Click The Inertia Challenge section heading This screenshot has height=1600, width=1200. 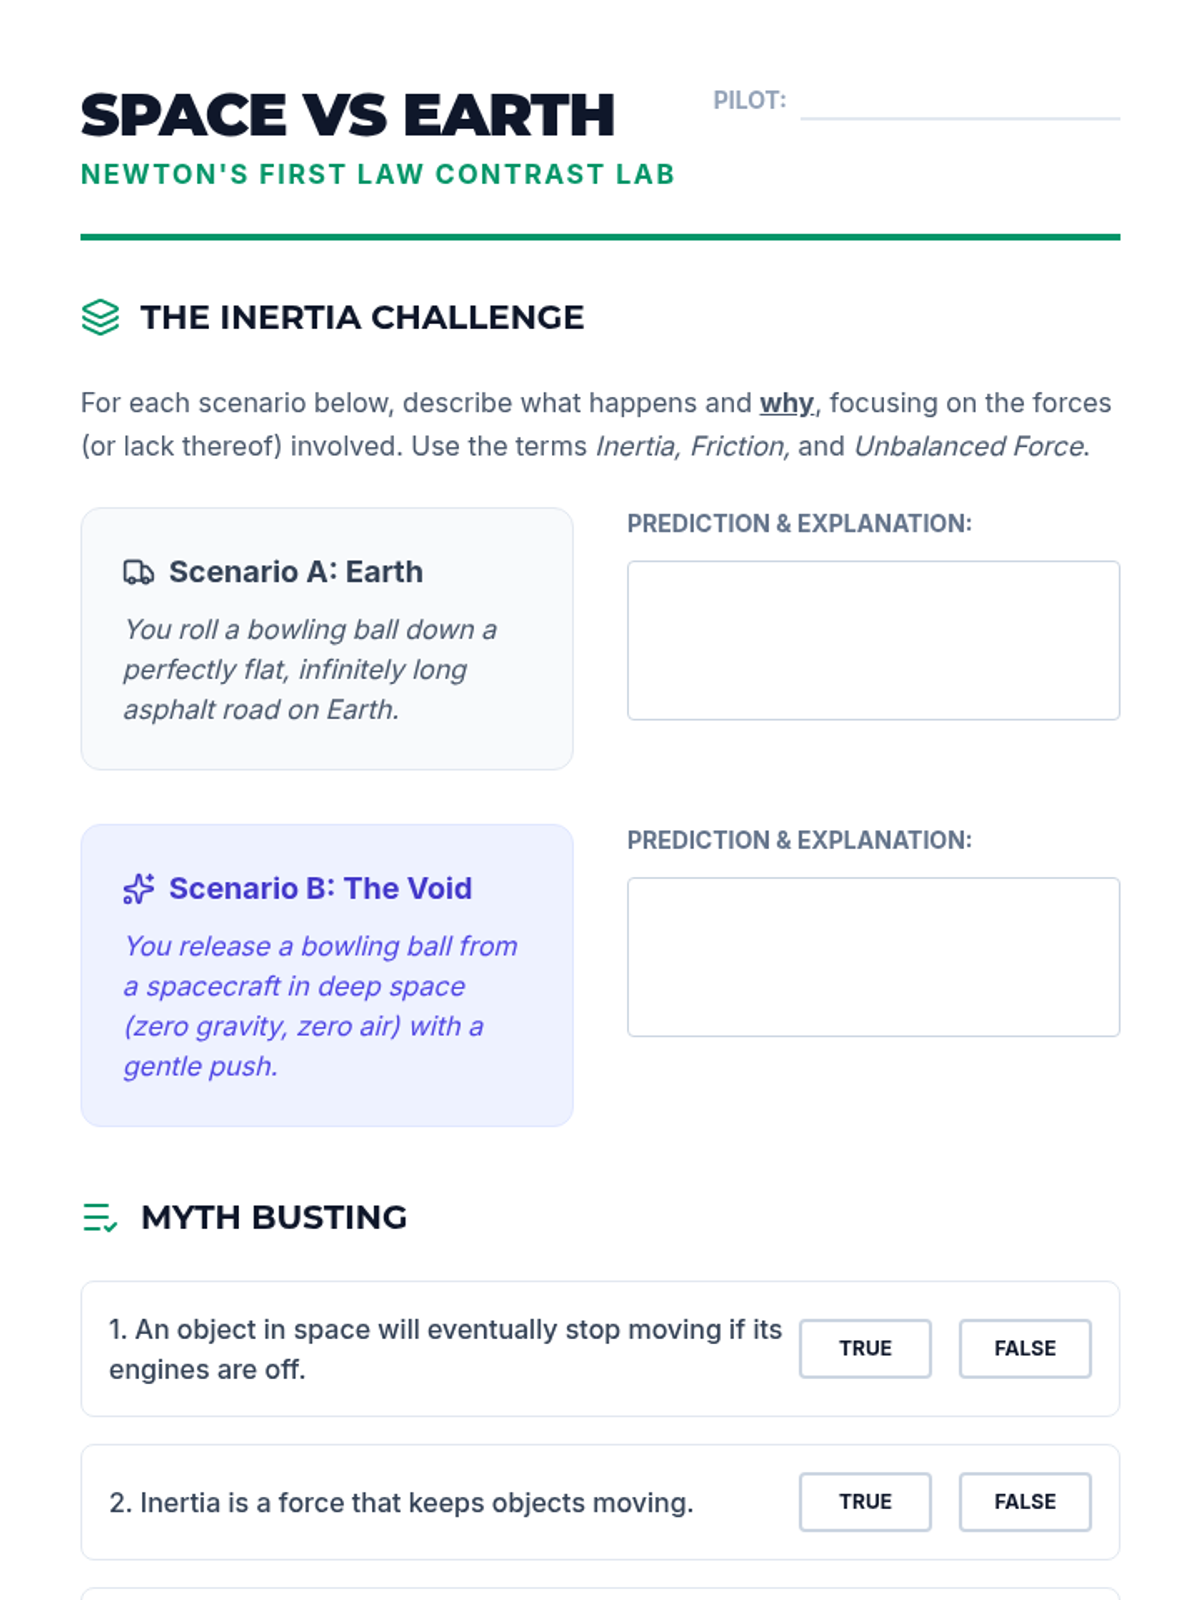point(362,317)
